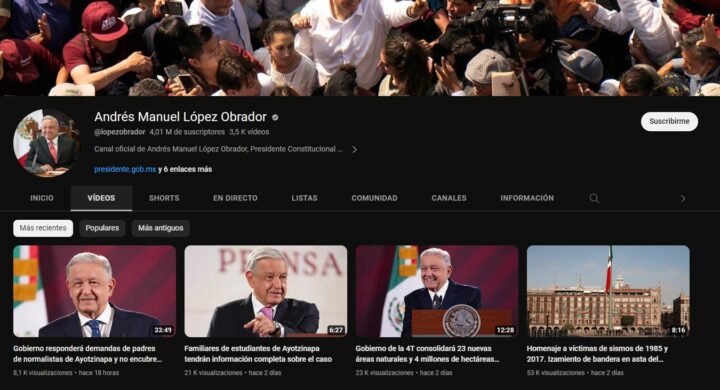Click the @lopezobrador handle

(119, 132)
